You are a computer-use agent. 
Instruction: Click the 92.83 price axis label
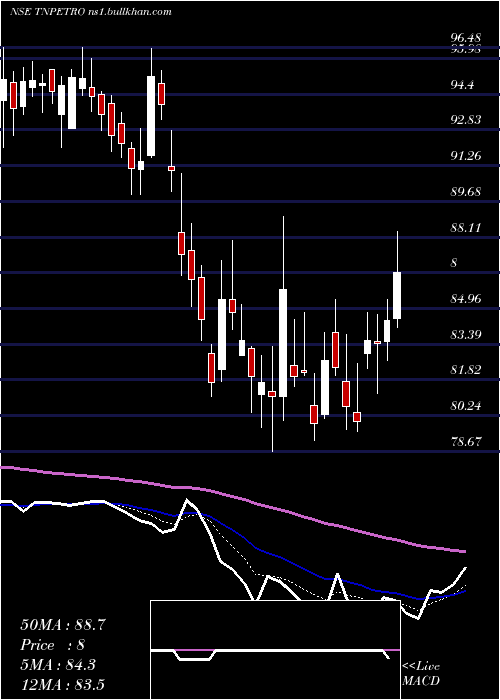click(466, 120)
